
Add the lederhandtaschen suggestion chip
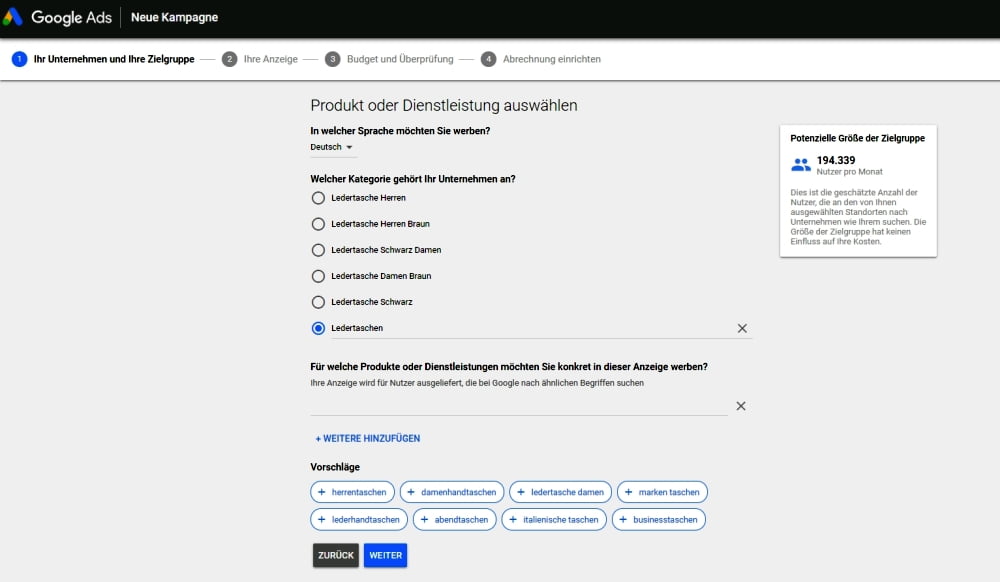(358, 520)
